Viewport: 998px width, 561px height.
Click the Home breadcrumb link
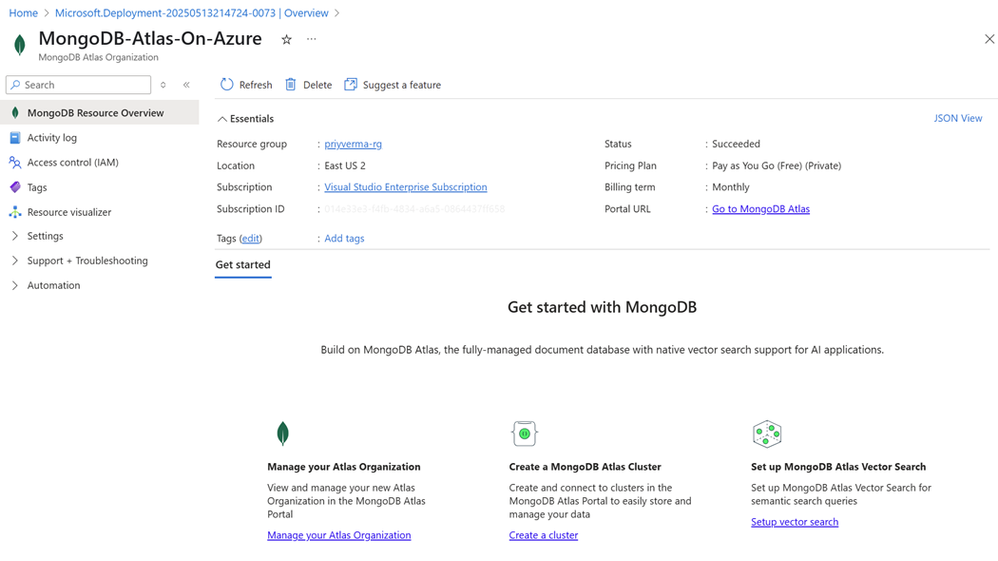pos(23,13)
